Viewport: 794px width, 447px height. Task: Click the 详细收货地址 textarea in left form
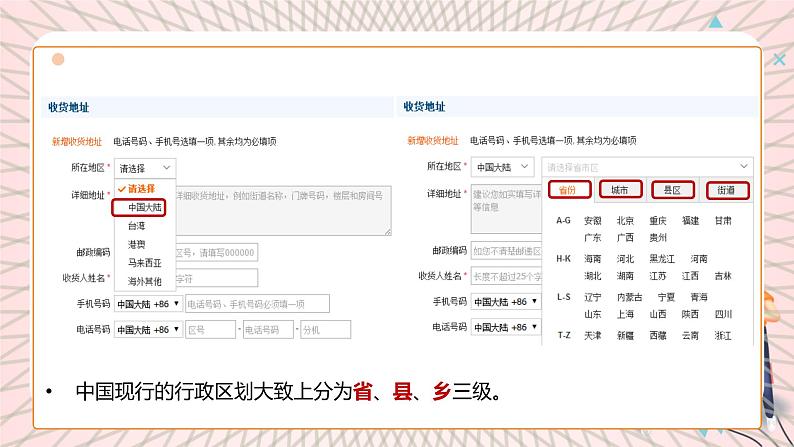284,210
